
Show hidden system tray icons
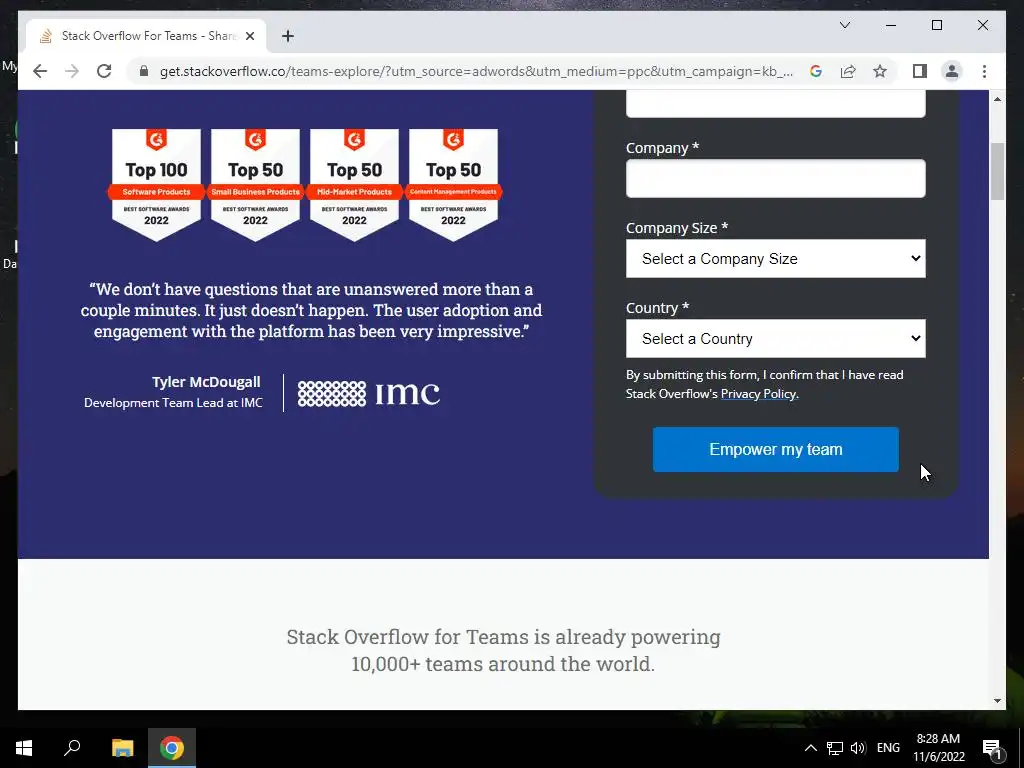tap(810, 748)
